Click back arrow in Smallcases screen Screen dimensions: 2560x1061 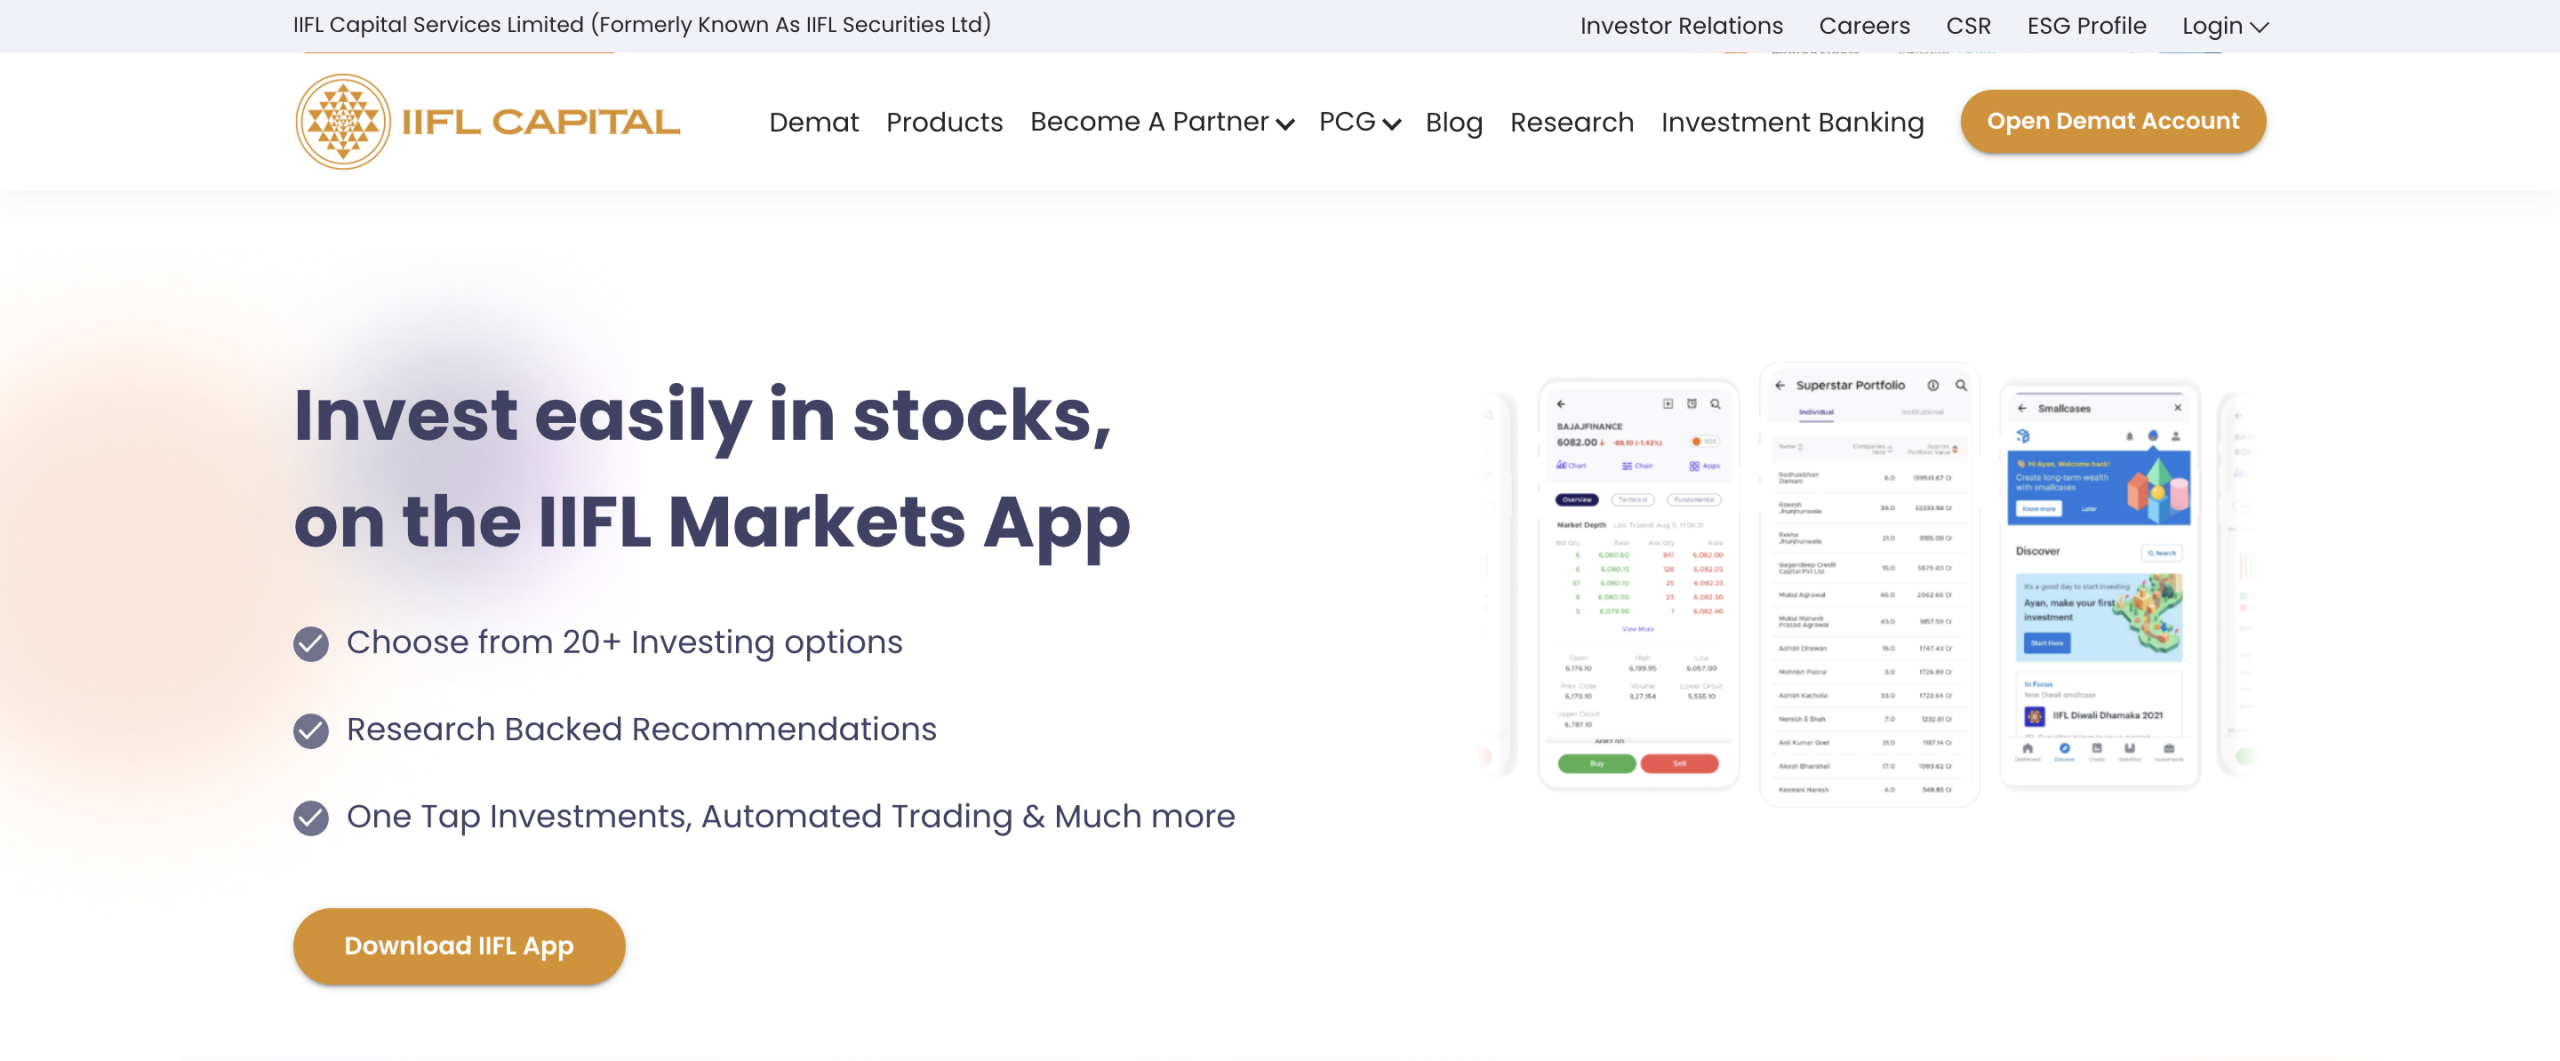pos(2022,409)
